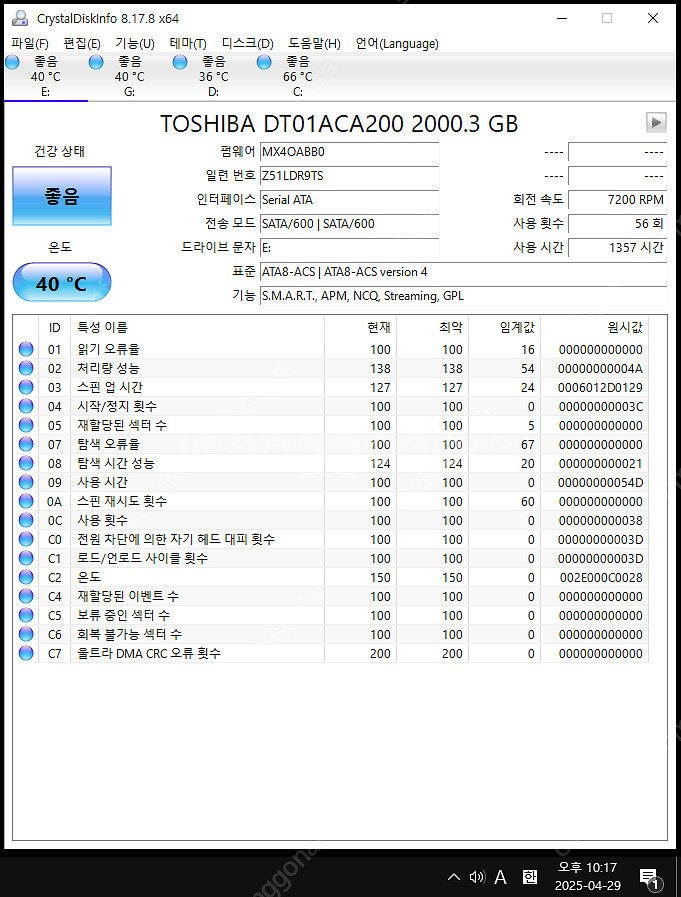Click the disk title TOSHIBA DT01ACA200 2000.3 GB
Viewport: 681px width, 897px height.
[x=339, y=124]
